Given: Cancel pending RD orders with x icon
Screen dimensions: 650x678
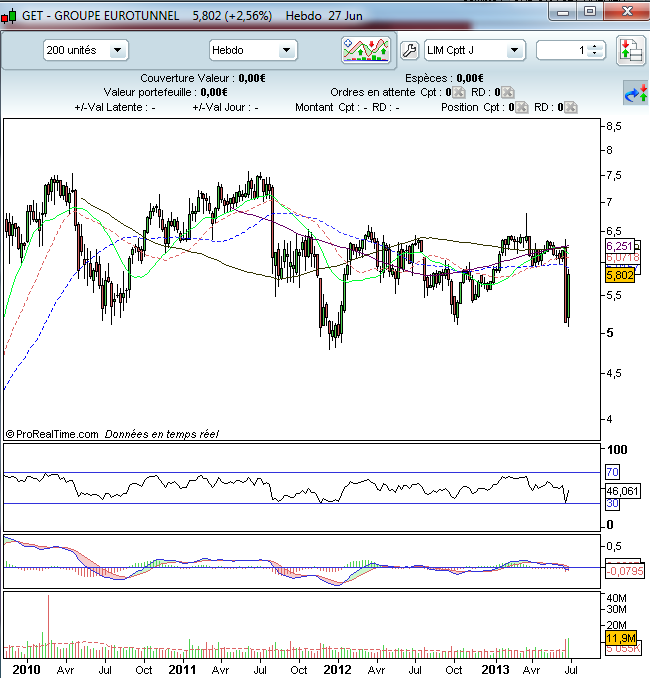Looking at the screenshot, I should coord(508,92).
